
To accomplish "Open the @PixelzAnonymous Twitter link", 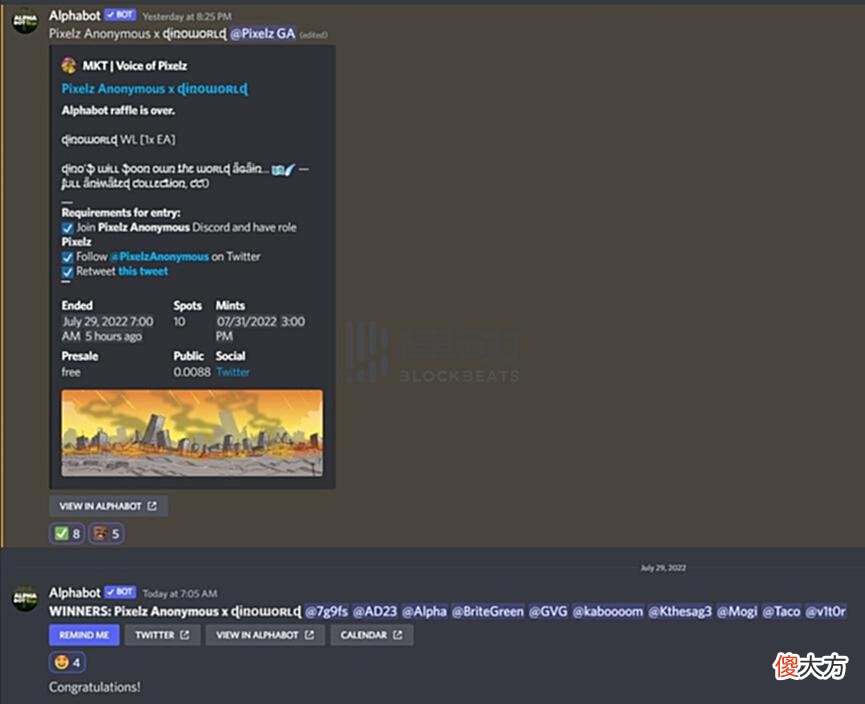I will [x=159, y=257].
